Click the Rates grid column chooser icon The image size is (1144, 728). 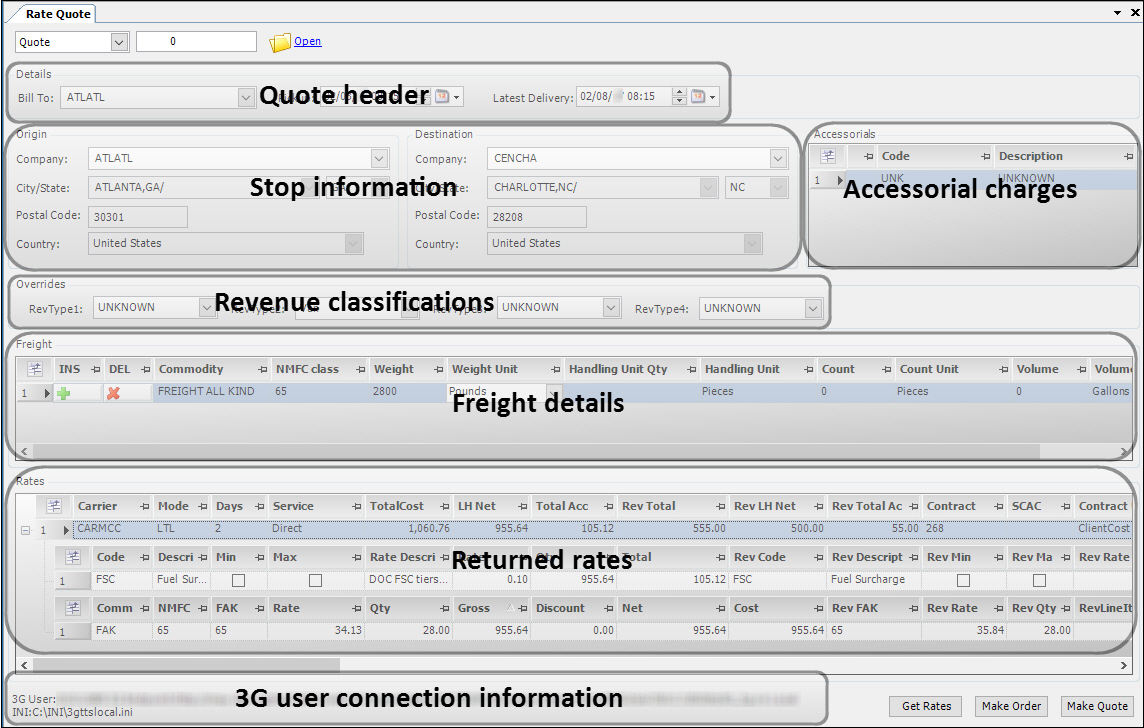click(x=55, y=506)
